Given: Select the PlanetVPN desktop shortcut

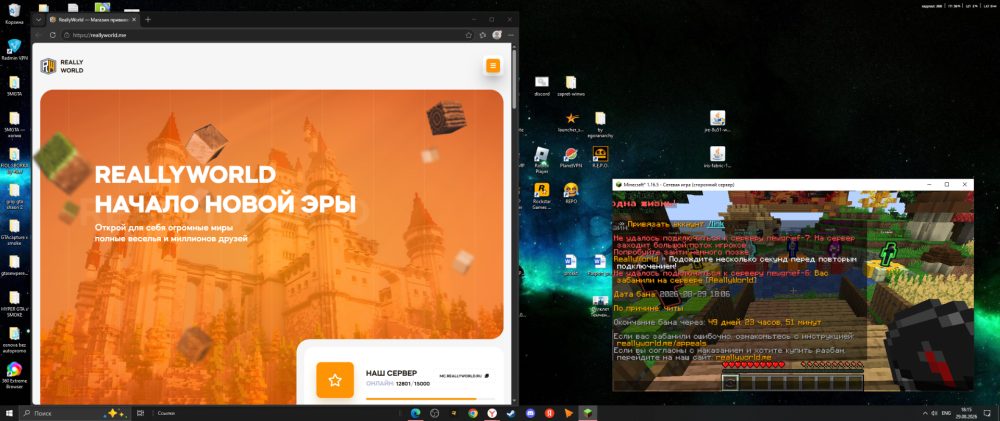Looking at the screenshot, I should tap(571, 158).
